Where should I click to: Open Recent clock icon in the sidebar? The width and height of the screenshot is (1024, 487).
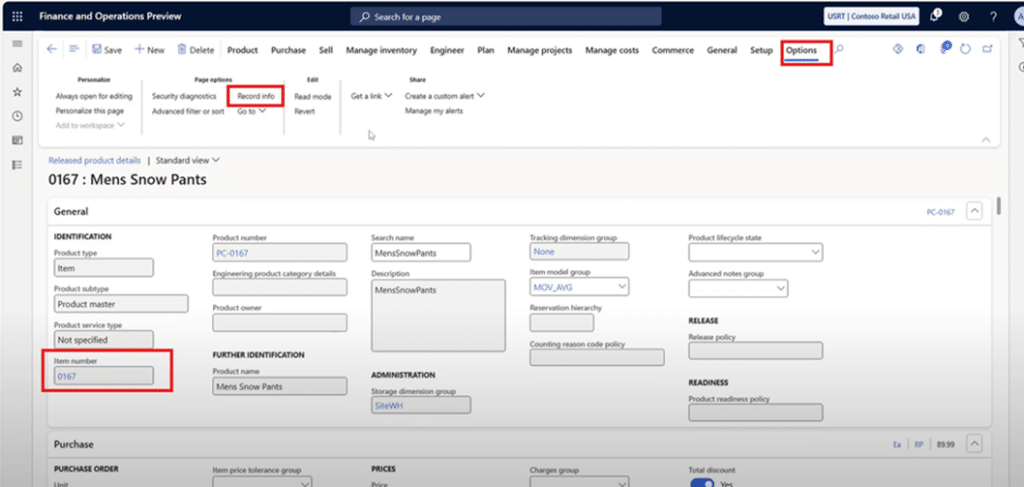[x=18, y=116]
